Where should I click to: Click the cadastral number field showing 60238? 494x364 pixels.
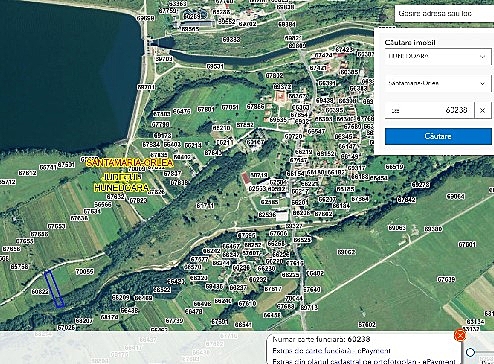click(x=429, y=110)
